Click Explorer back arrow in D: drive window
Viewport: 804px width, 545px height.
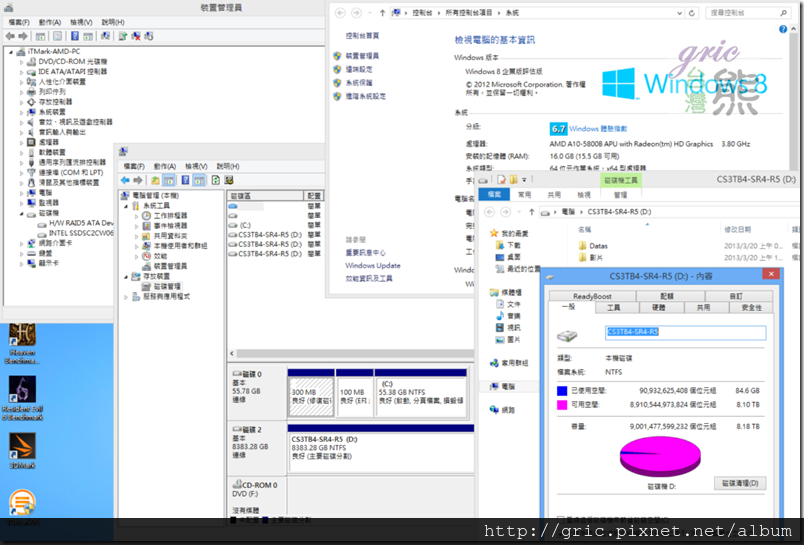click(x=490, y=212)
